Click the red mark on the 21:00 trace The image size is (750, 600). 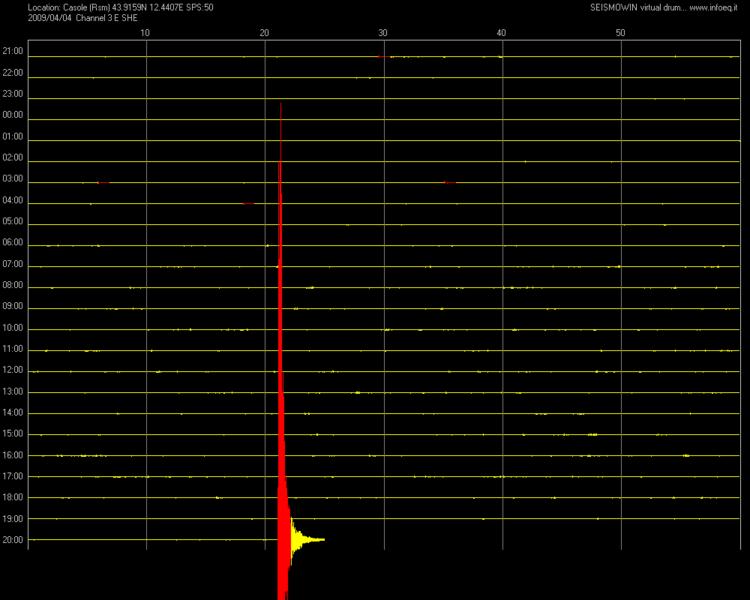coord(380,57)
